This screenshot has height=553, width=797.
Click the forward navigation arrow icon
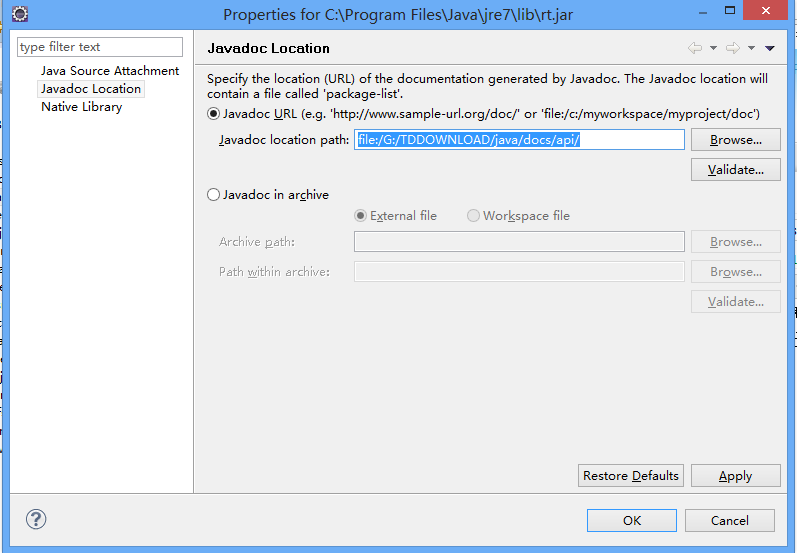click(732, 48)
